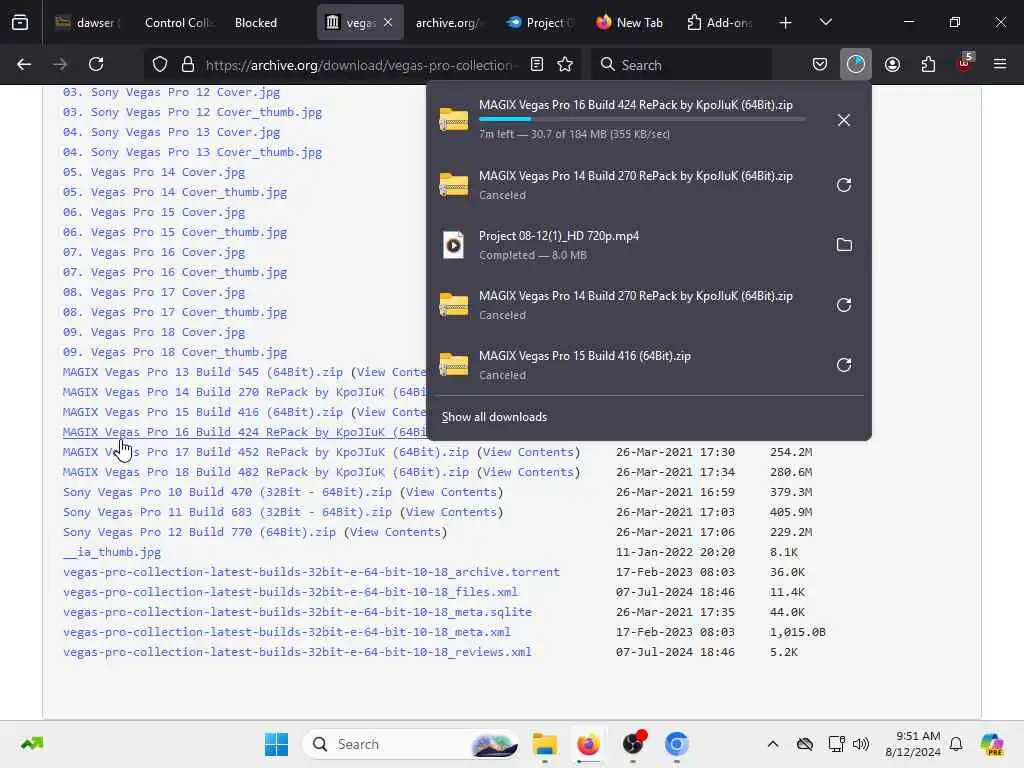
Task: Cancel the Vegas Pro 16 download
Action: [844, 120]
